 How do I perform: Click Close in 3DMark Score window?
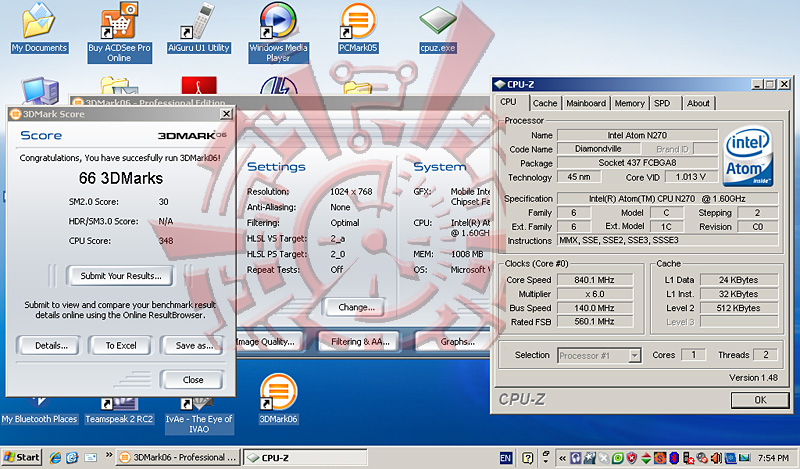point(193,380)
